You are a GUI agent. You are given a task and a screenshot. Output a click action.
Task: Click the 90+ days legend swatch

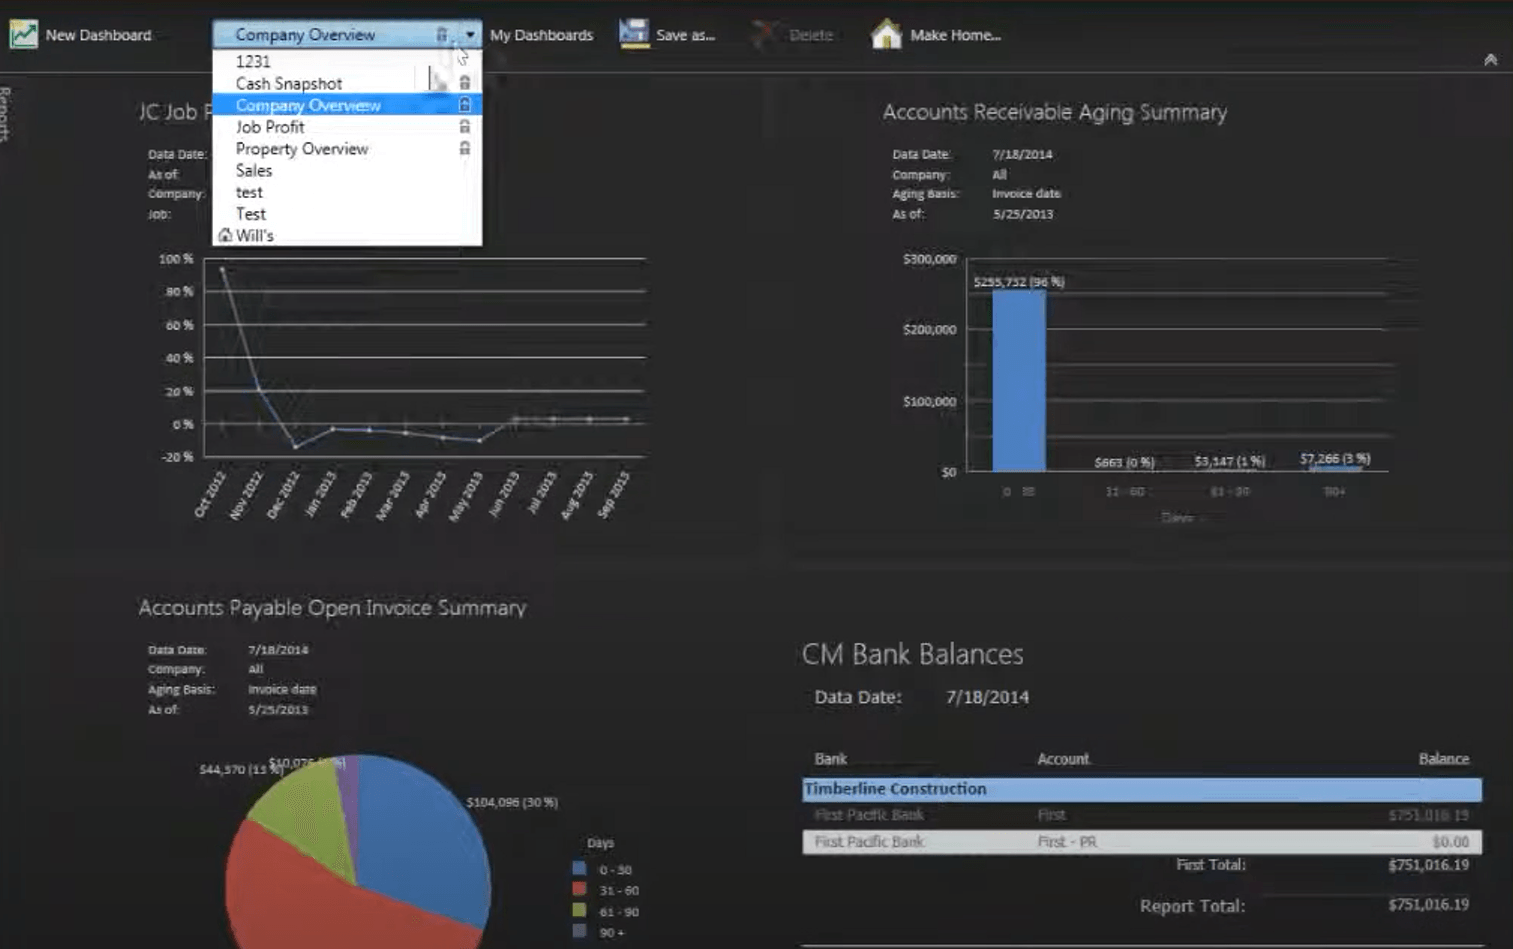pos(579,932)
